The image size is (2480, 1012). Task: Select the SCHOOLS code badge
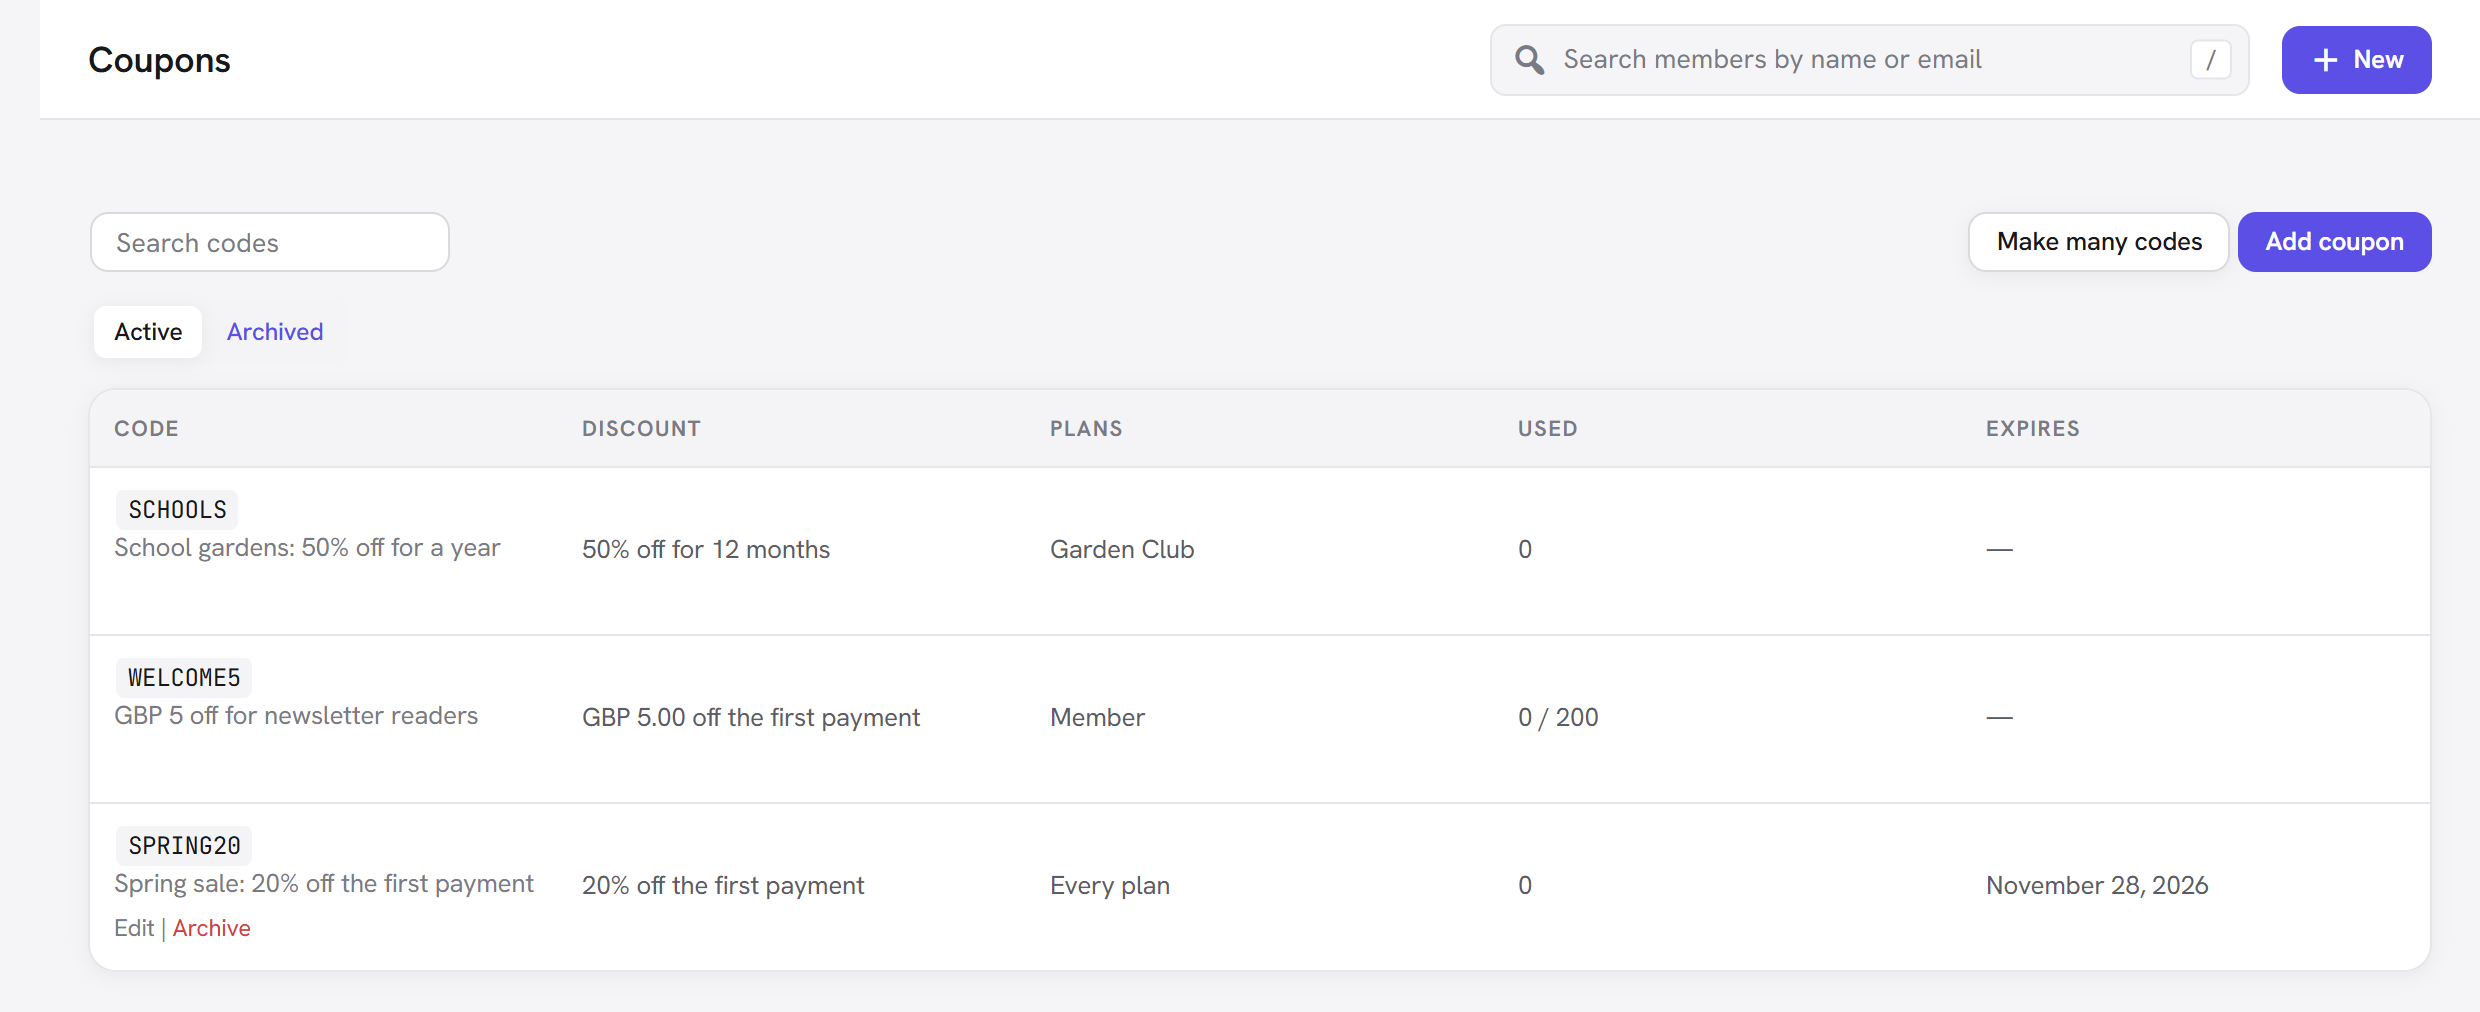point(177,509)
